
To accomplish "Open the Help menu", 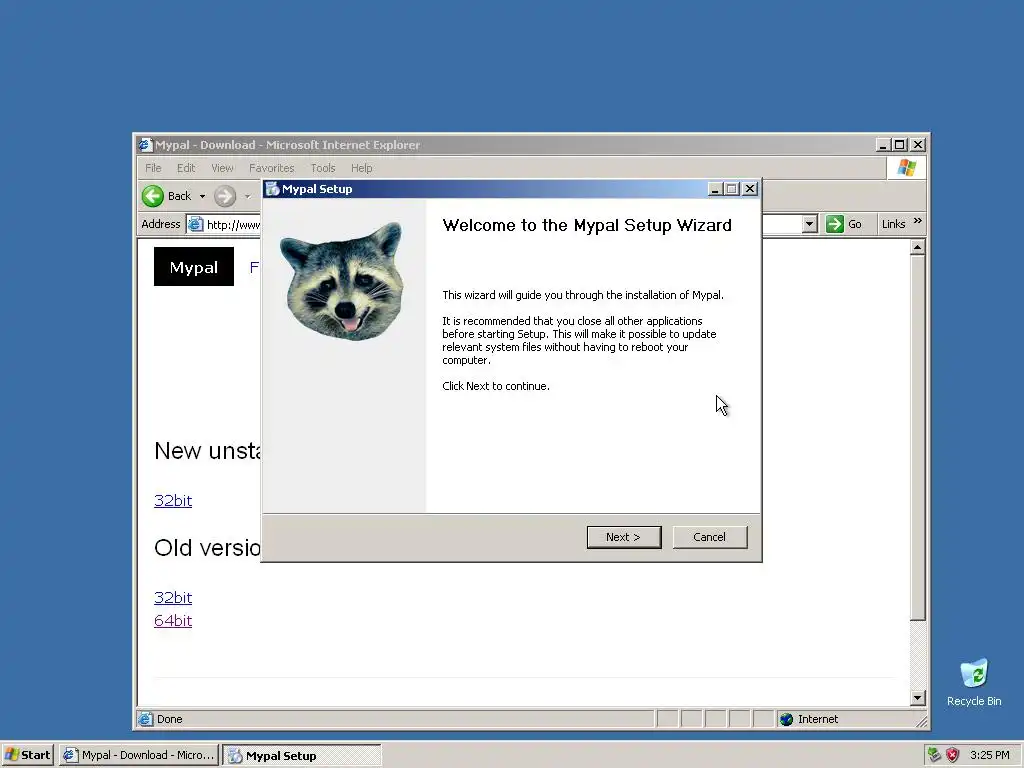I will 361,168.
